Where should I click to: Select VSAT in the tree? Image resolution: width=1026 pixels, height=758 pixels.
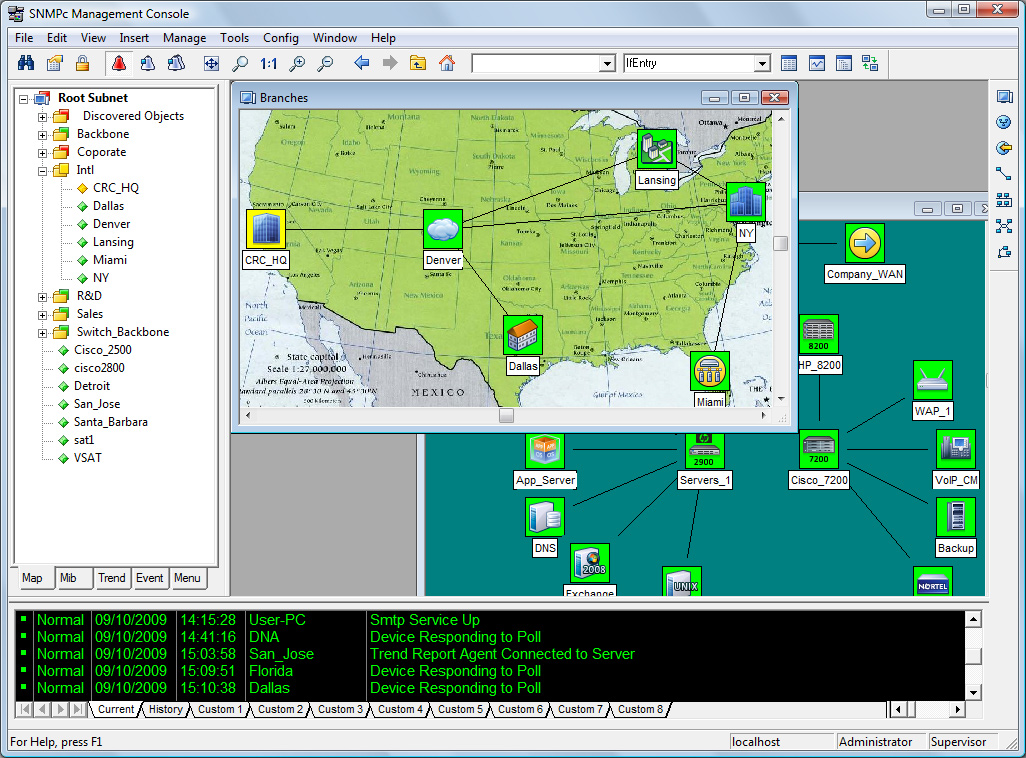(x=88, y=458)
